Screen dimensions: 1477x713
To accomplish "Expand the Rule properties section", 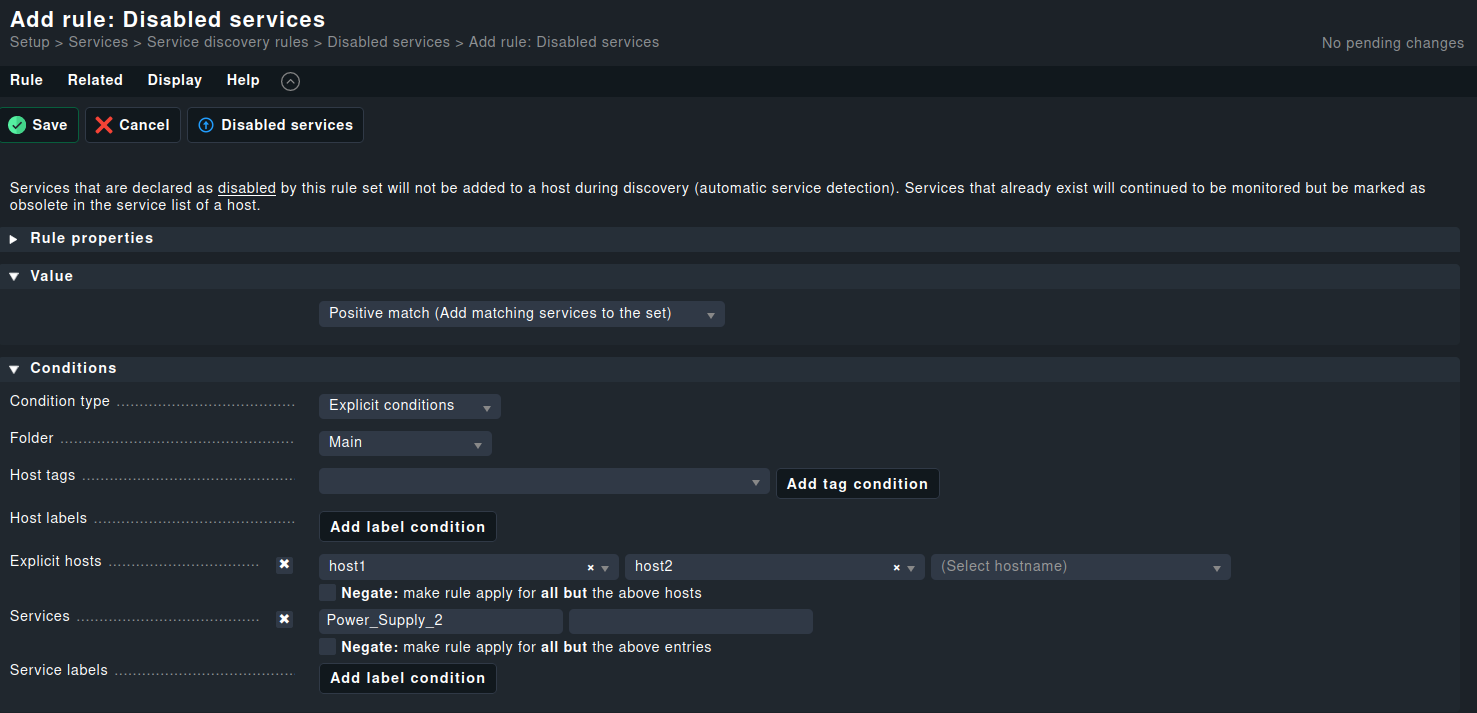I will pos(14,239).
